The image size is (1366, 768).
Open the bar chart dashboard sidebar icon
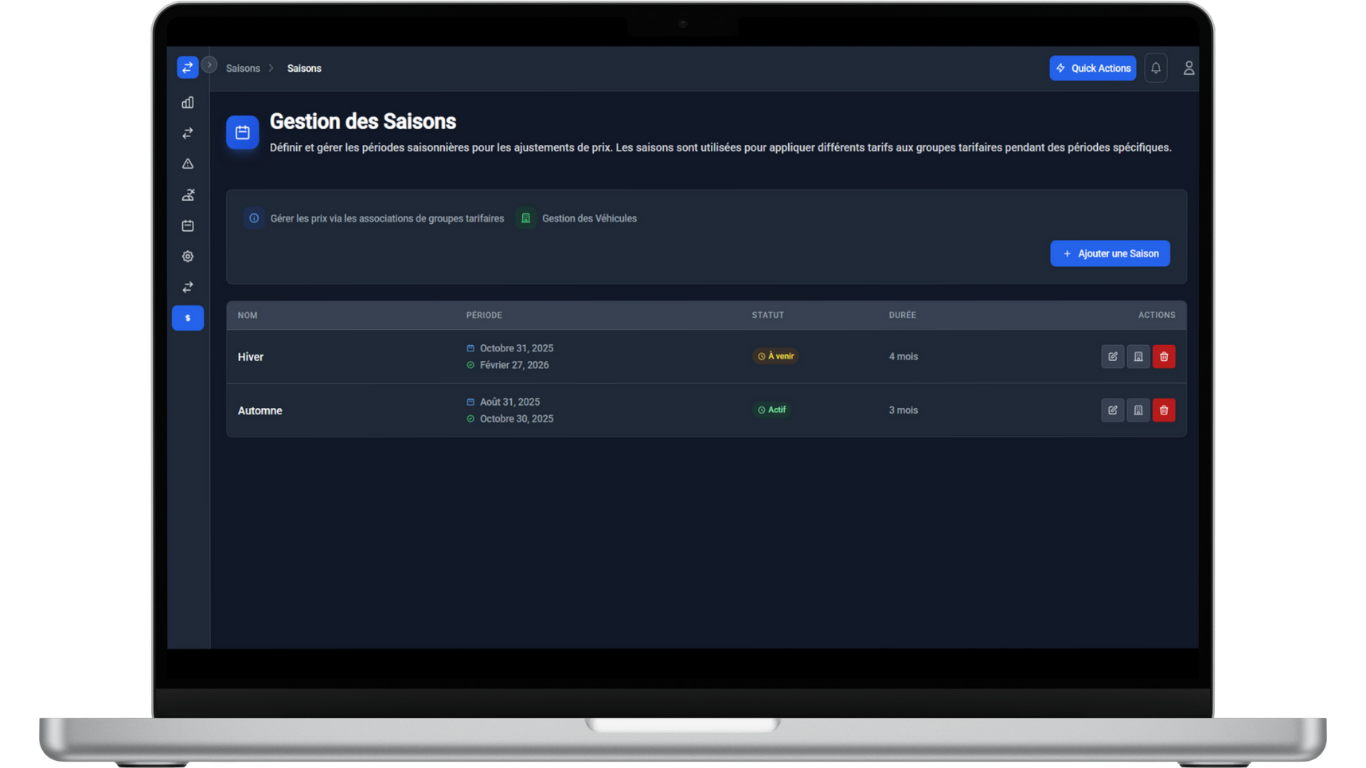[187, 102]
